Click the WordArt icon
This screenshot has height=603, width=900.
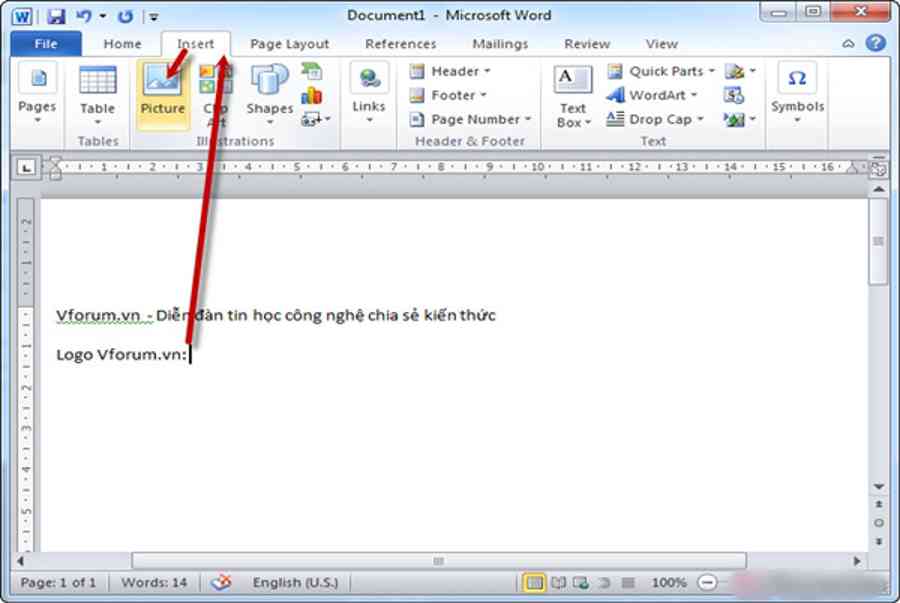[x=615, y=95]
